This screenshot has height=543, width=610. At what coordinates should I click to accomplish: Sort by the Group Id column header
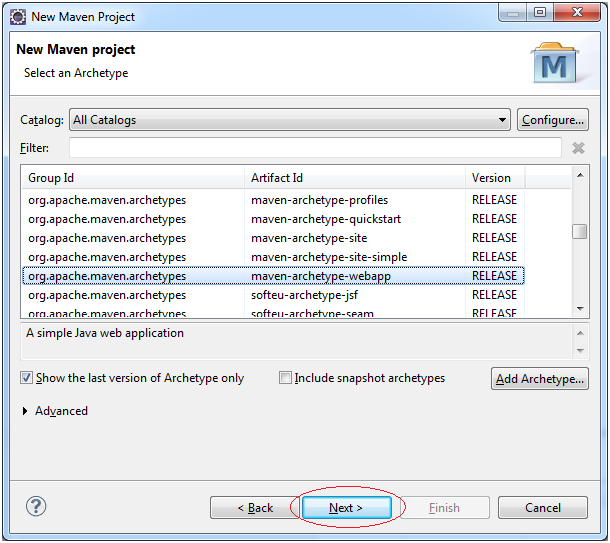(133, 178)
